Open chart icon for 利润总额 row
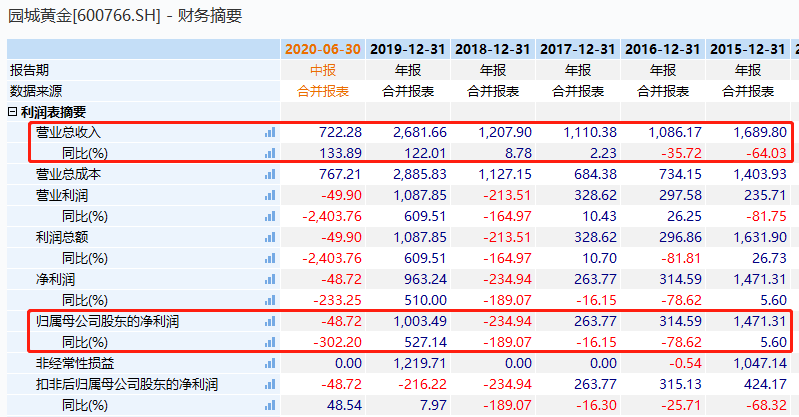799x417 pixels. [270, 238]
